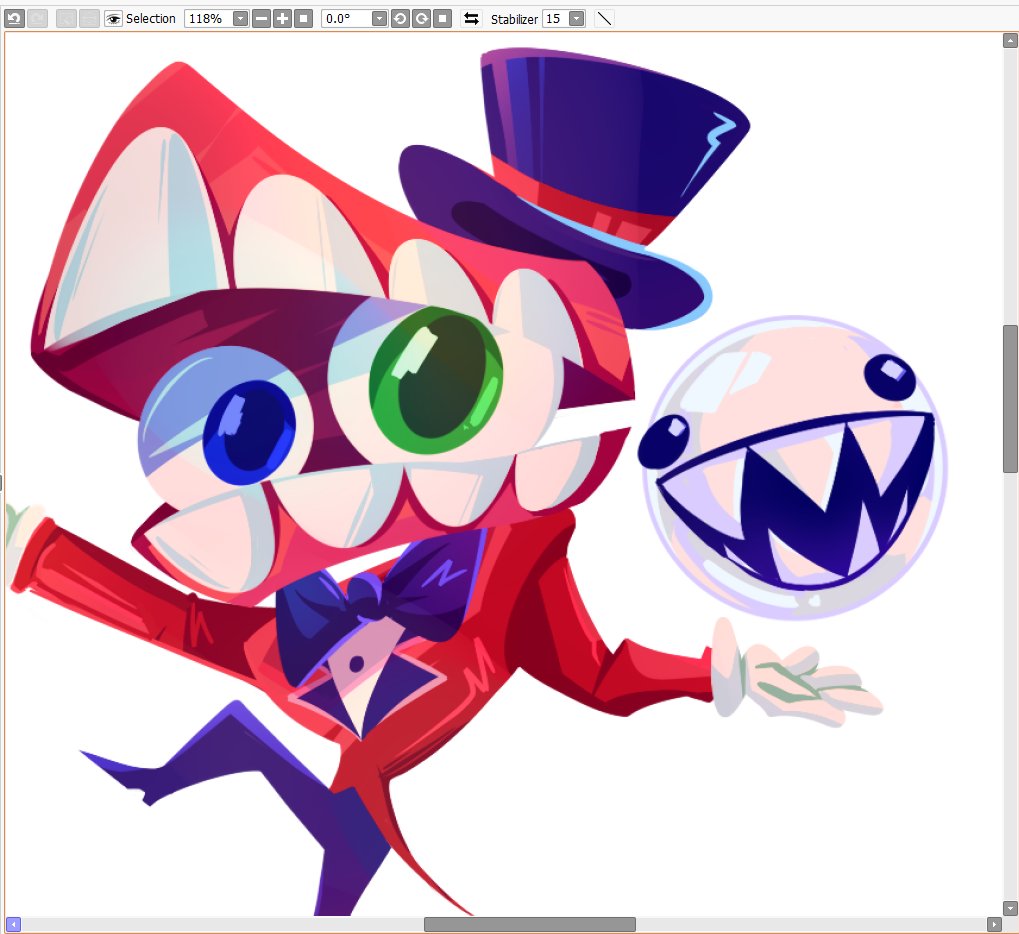Click the disabled deselect button
This screenshot has height=934, width=1019.
pyautogui.click(x=66, y=18)
